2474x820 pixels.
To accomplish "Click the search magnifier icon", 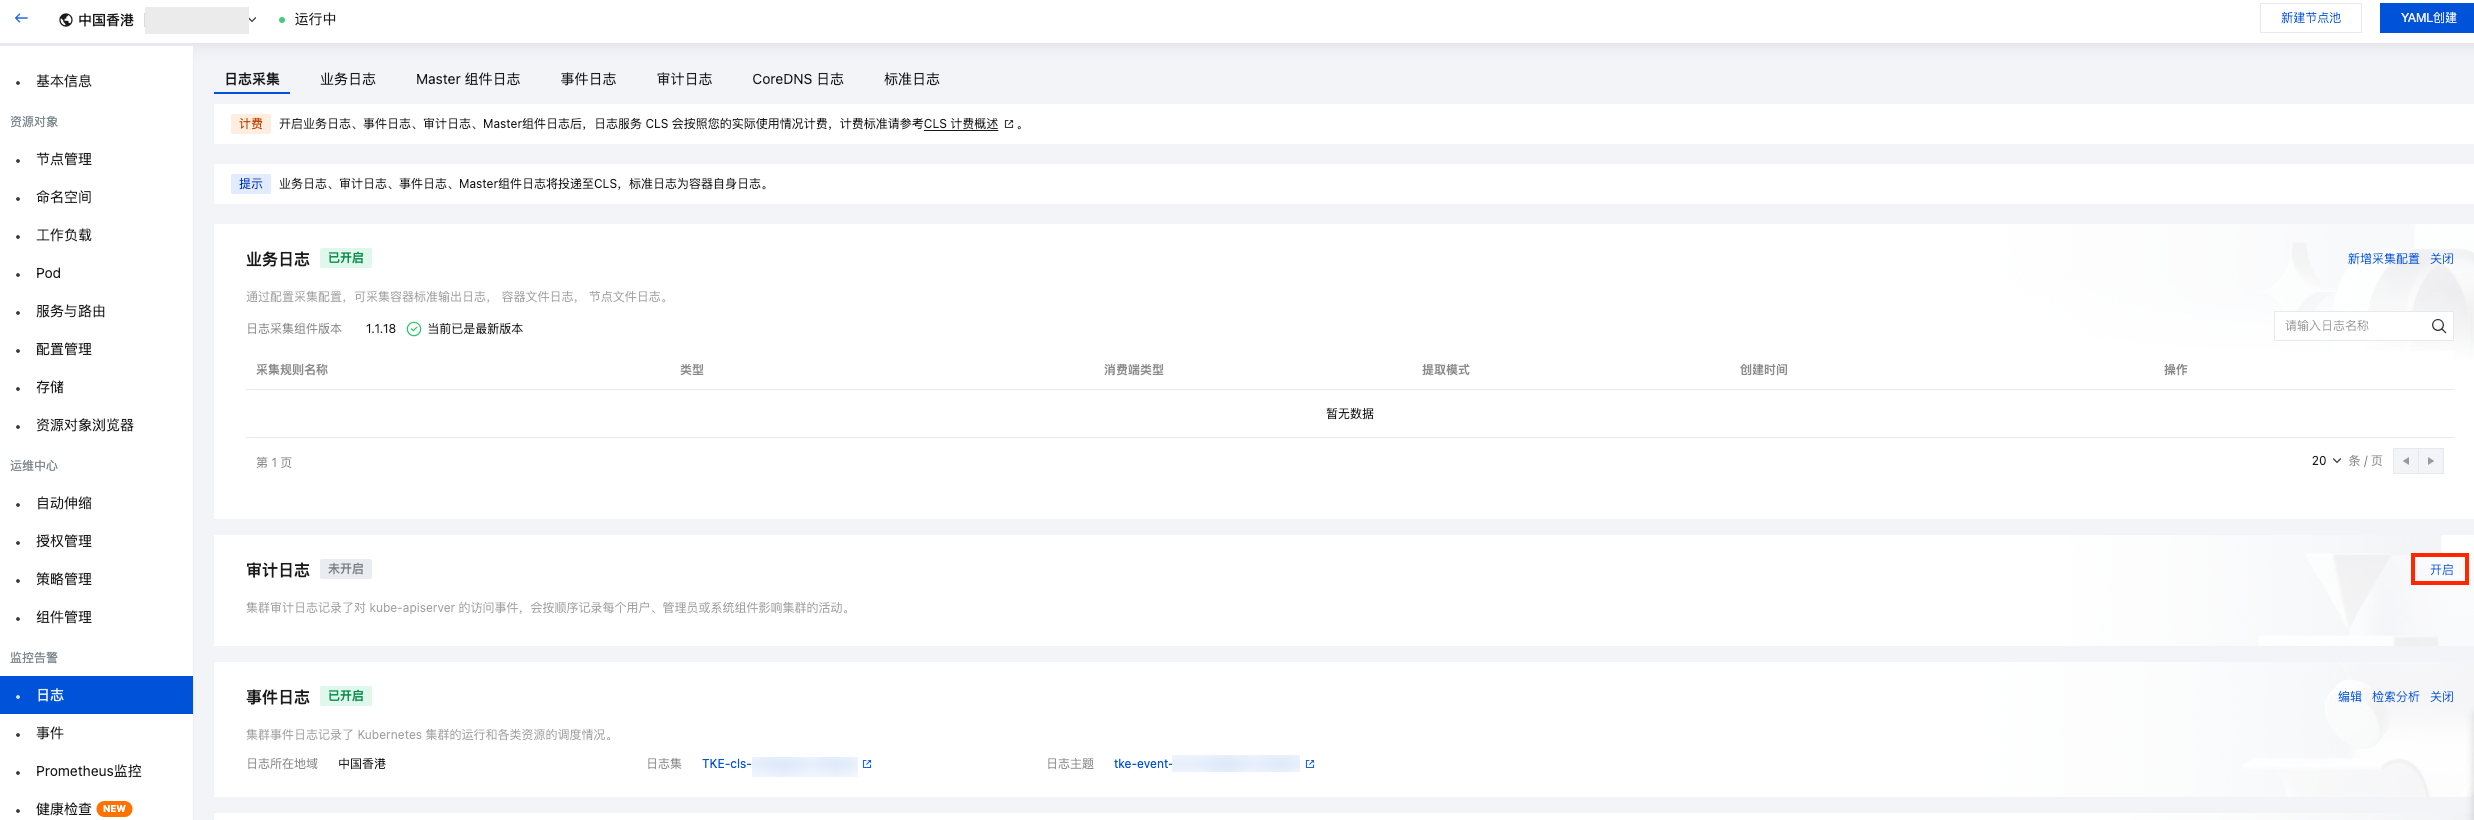I will 2438,326.
